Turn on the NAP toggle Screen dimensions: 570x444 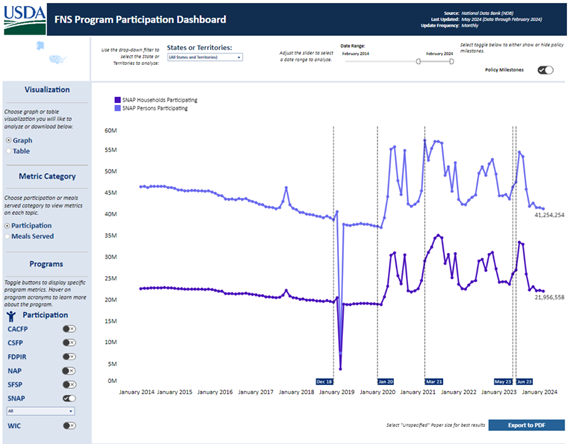coord(69,371)
